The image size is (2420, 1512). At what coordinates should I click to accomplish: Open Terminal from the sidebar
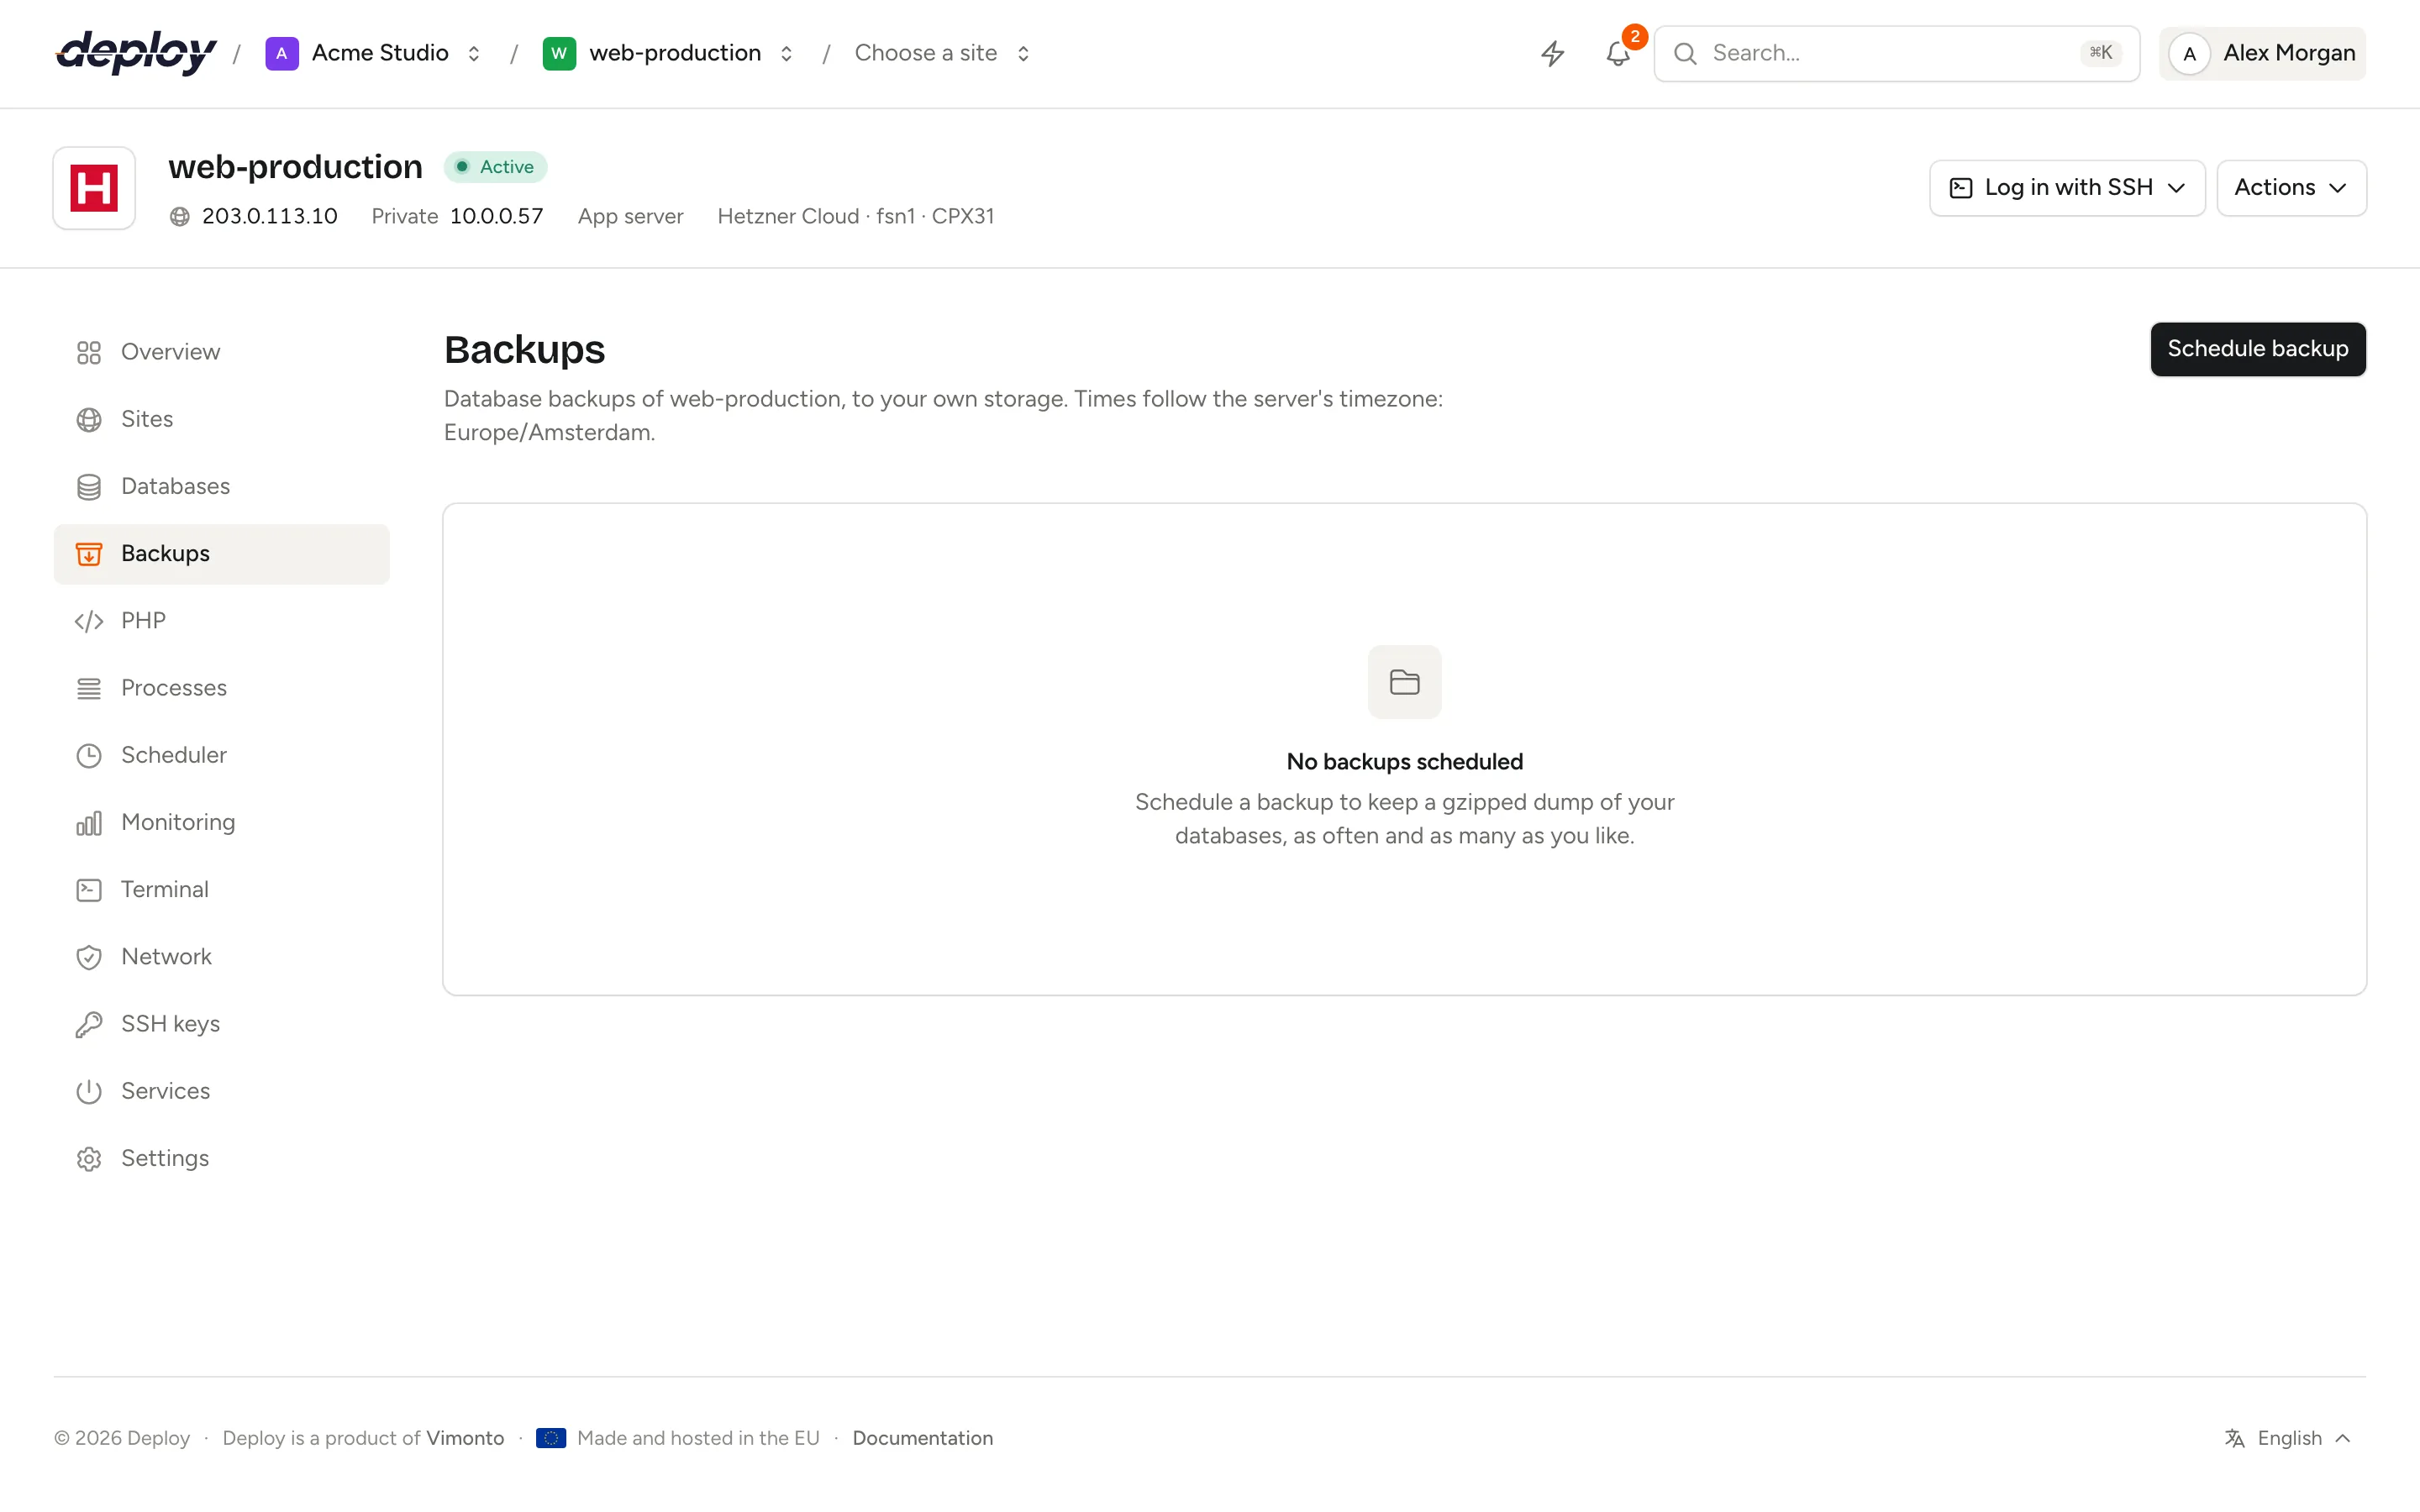(x=222, y=889)
